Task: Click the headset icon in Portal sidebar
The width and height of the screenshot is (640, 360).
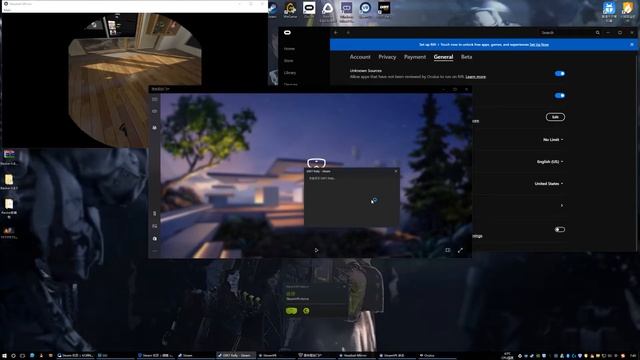Action: point(155,111)
